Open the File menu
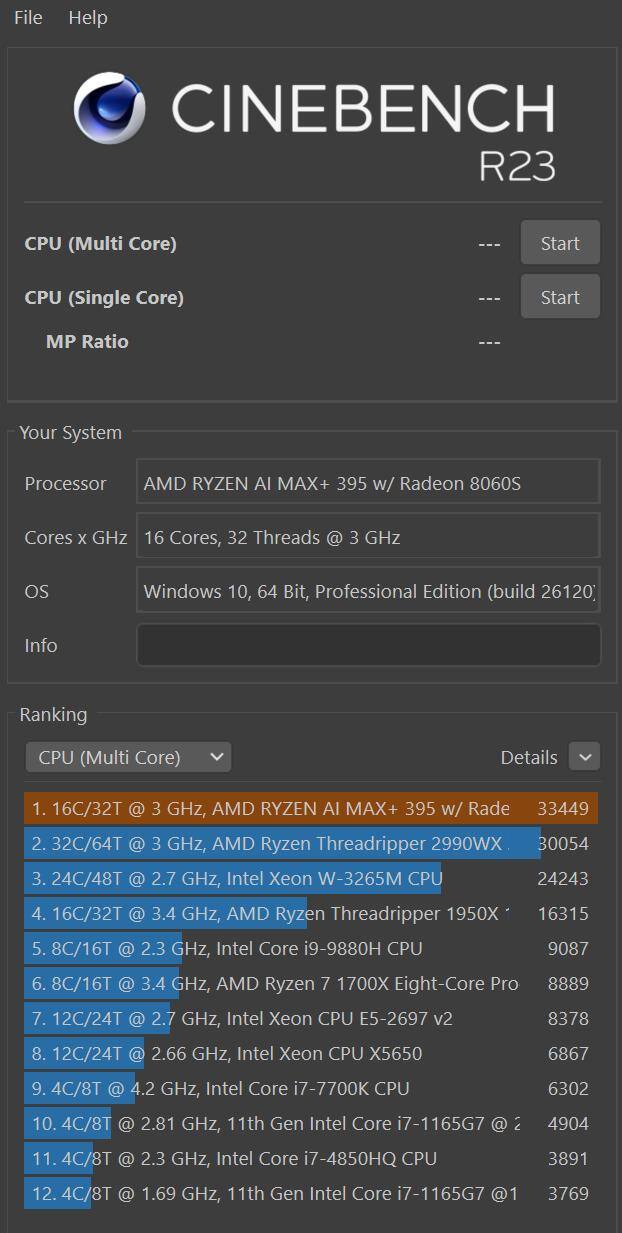Screen dimensions: 622x1233 click(x=28, y=18)
